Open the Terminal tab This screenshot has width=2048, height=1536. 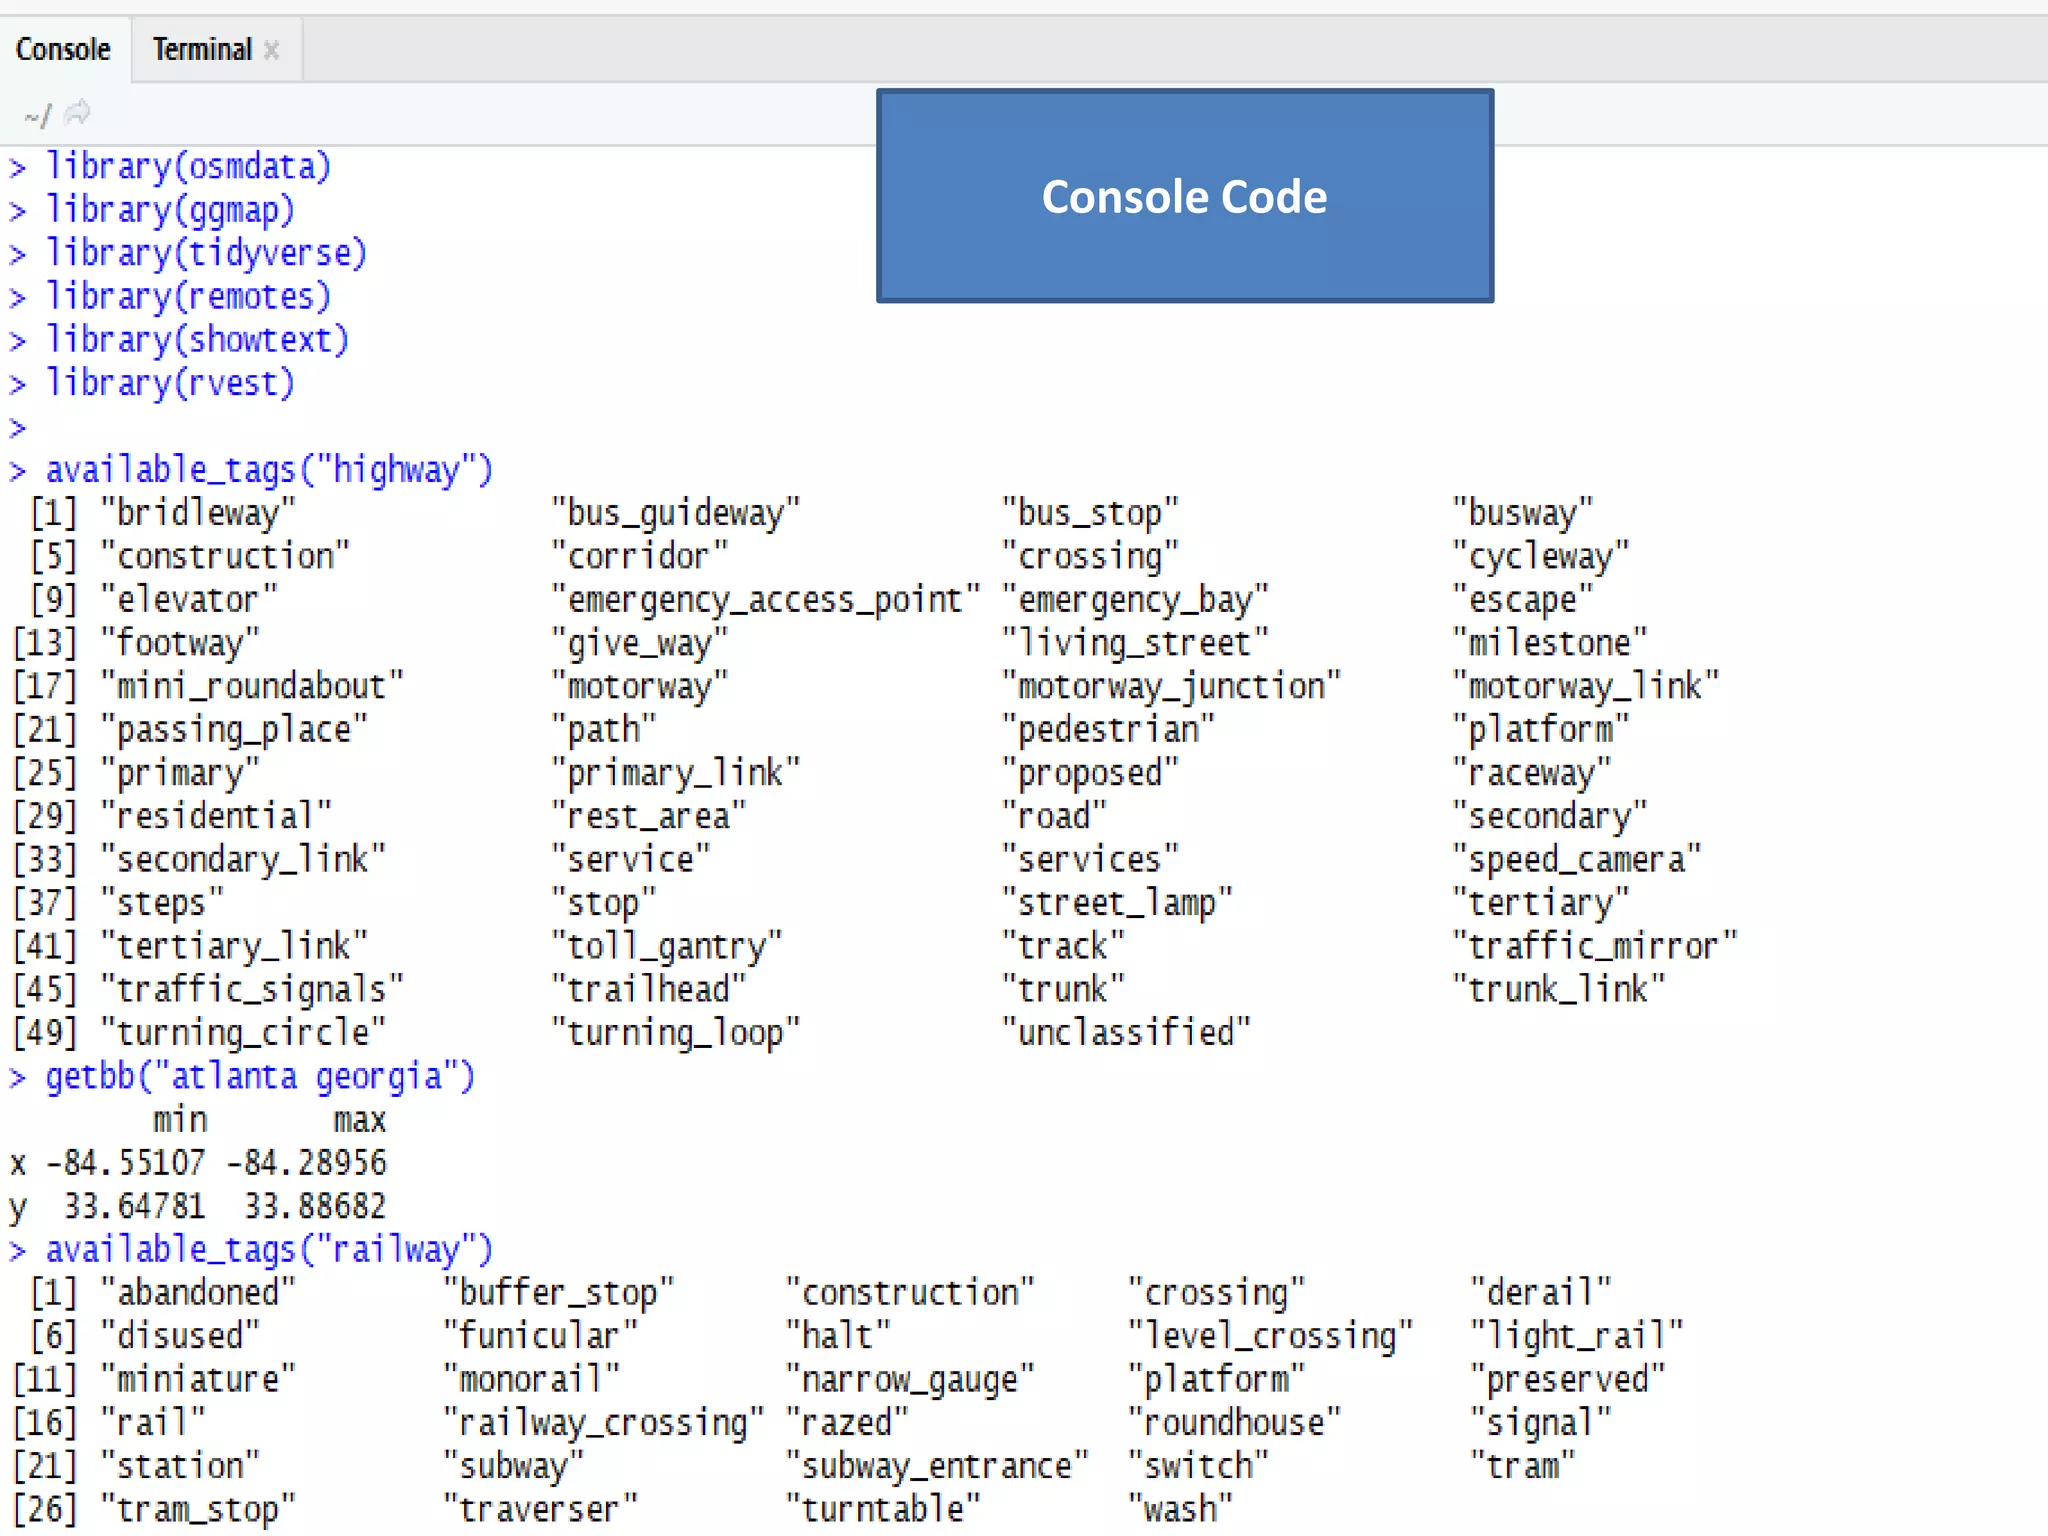pyautogui.click(x=202, y=49)
